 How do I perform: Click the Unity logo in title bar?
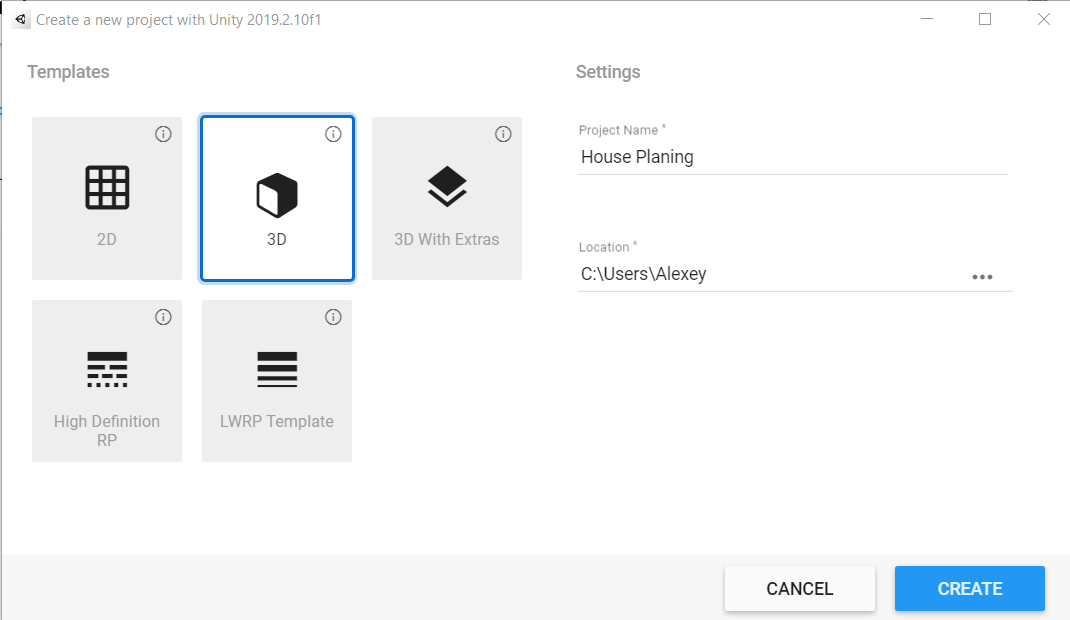[21, 19]
